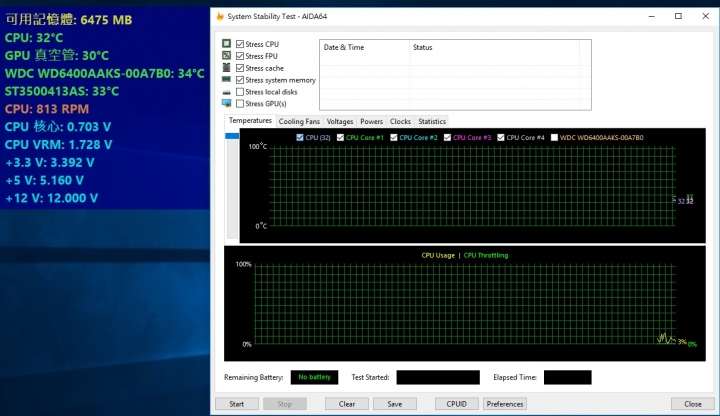Click the CPU Usage legend label
720x416 pixels.
click(x=438, y=255)
